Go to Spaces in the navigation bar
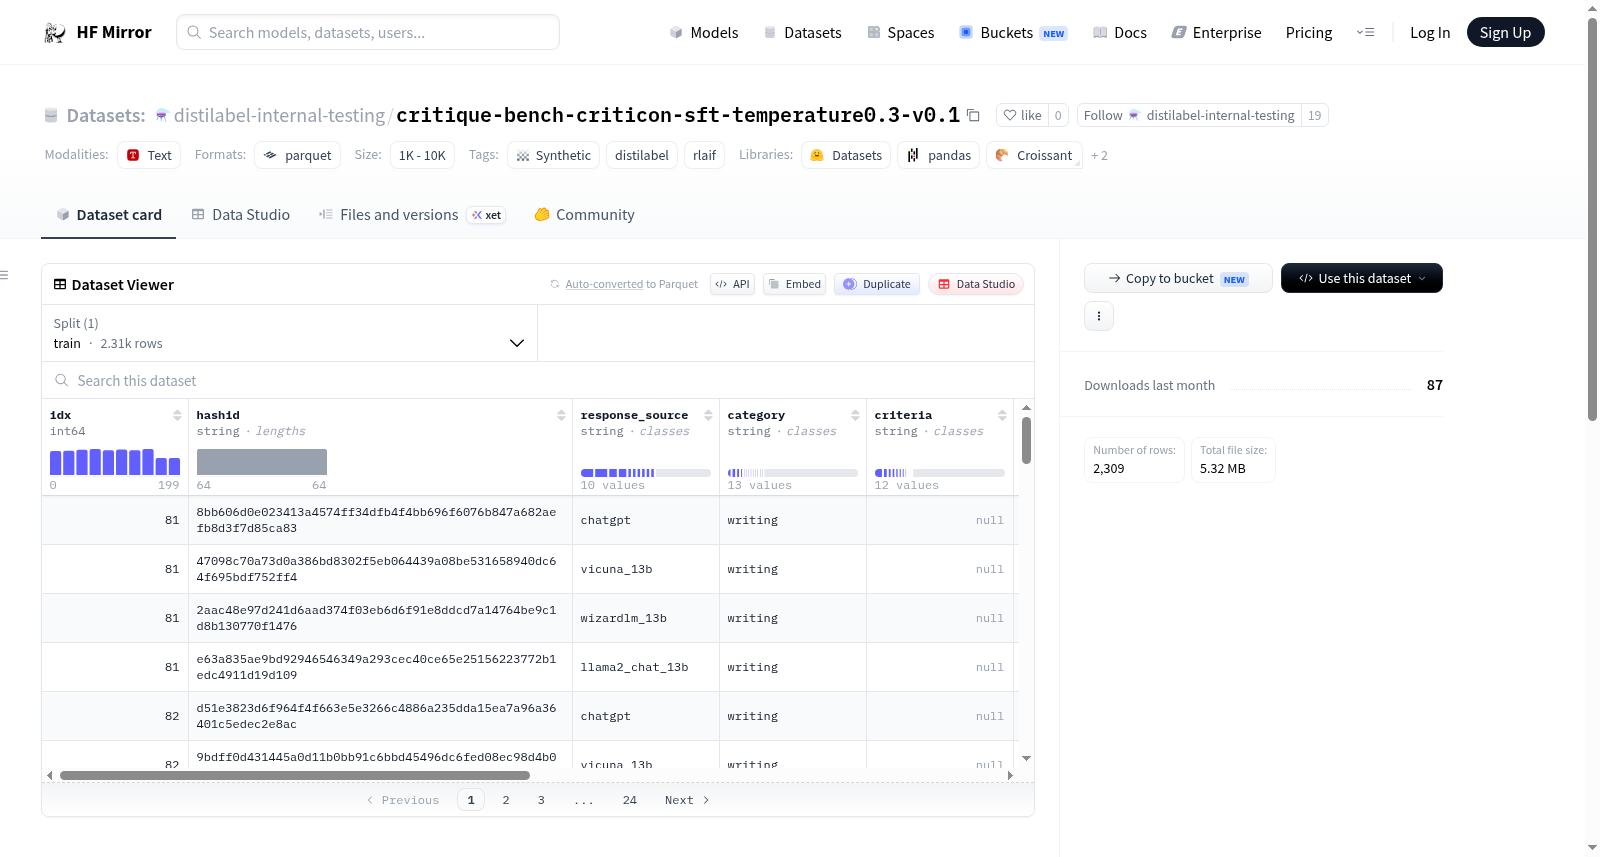This screenshot has height=857, width=1600. point(900,33)
